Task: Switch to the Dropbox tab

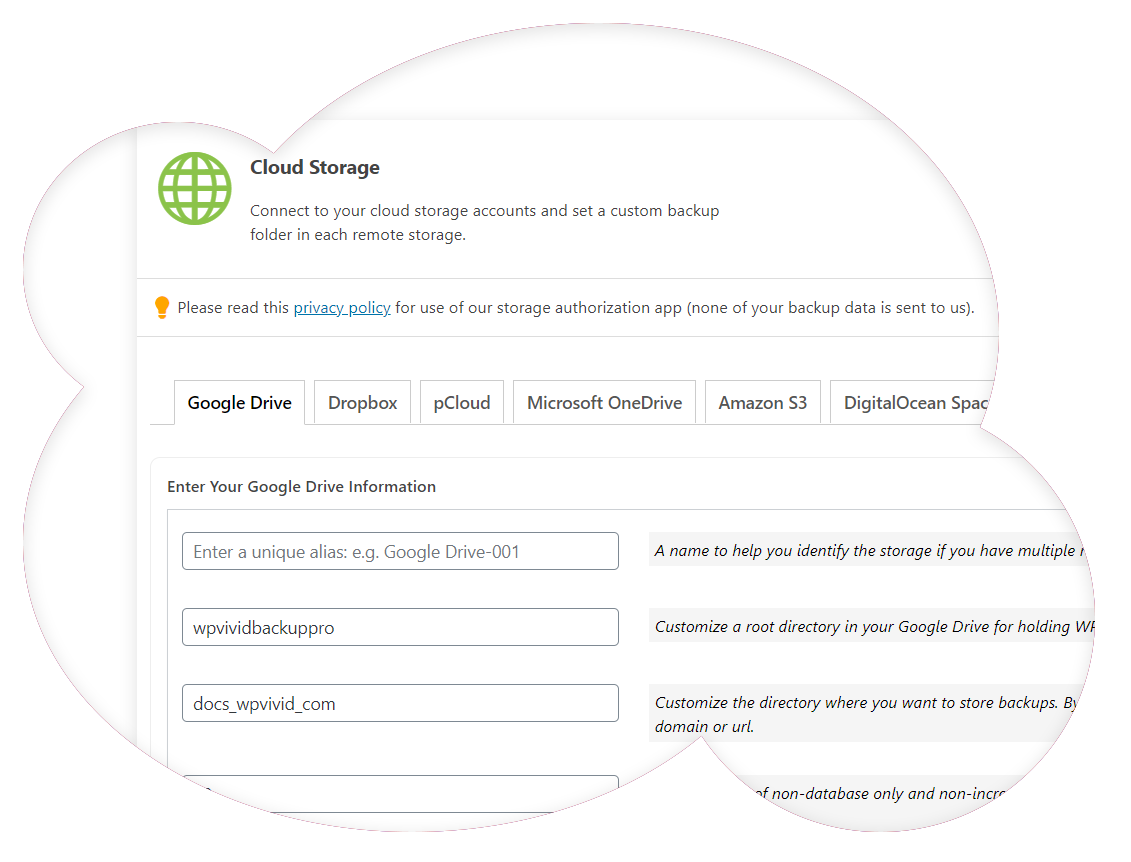Action: coord(363,403)
